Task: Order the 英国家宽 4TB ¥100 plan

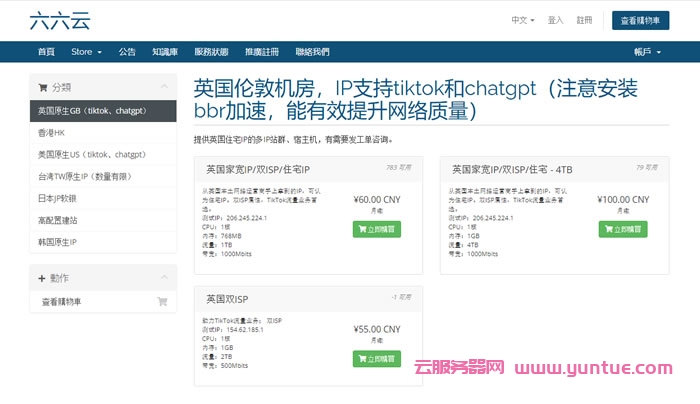Action: coord(623,229)
